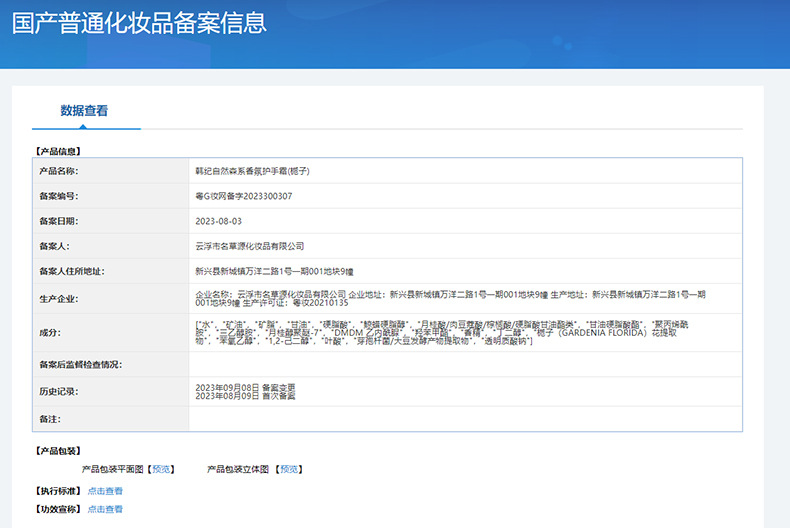Select the 备案人 label cell

111,246
